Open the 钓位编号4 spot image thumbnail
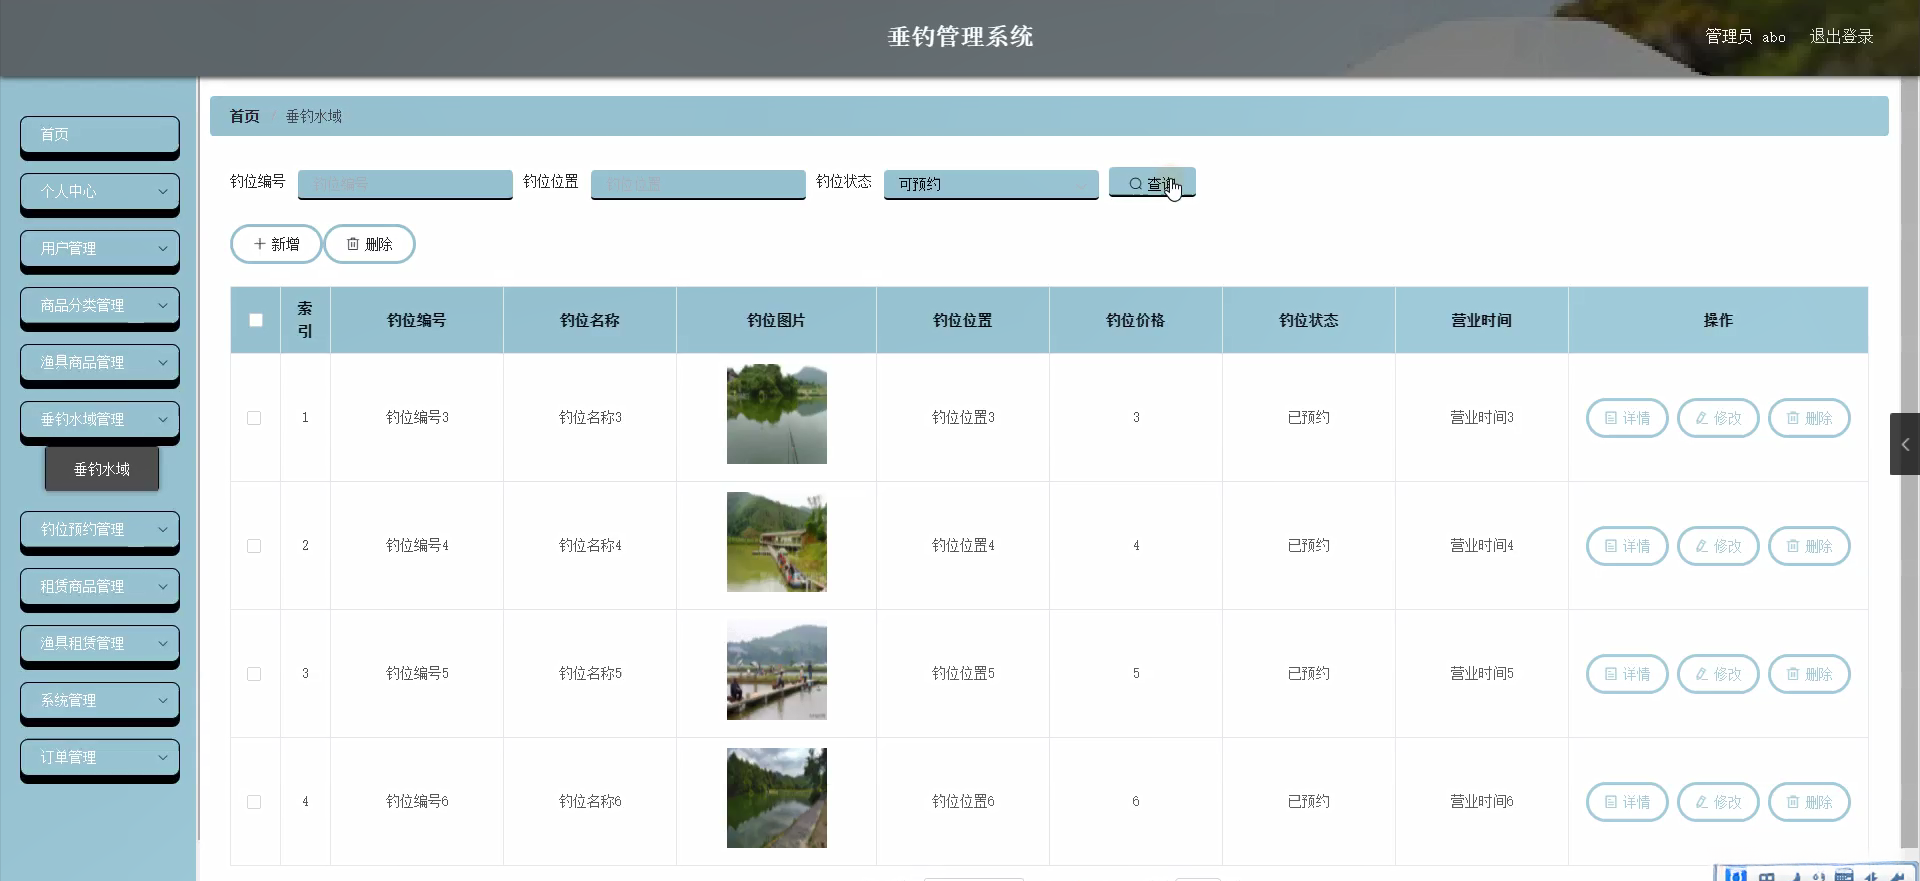 777,542
